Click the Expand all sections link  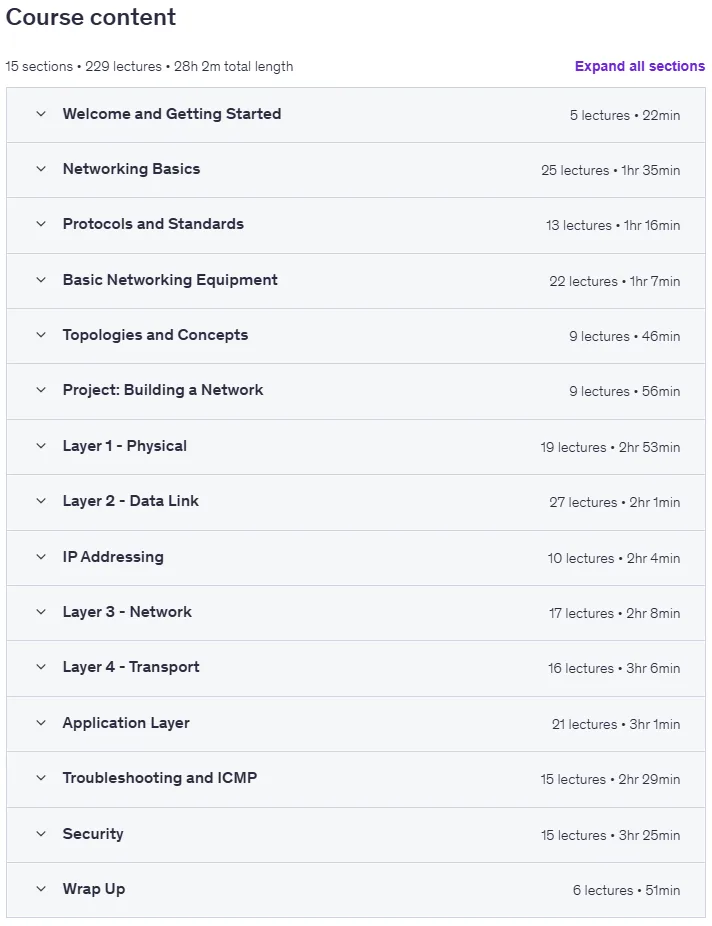pos(640,66)
